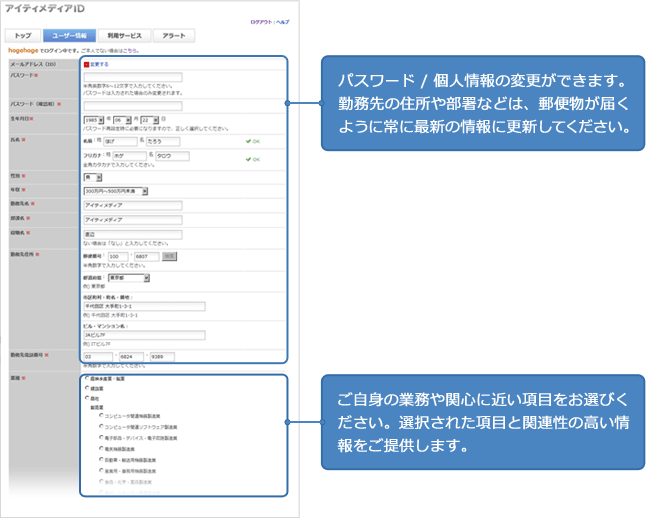Screen dimensions: 650x518
Task: Select the ユーザー情報 tab
Action: point(69,36)
